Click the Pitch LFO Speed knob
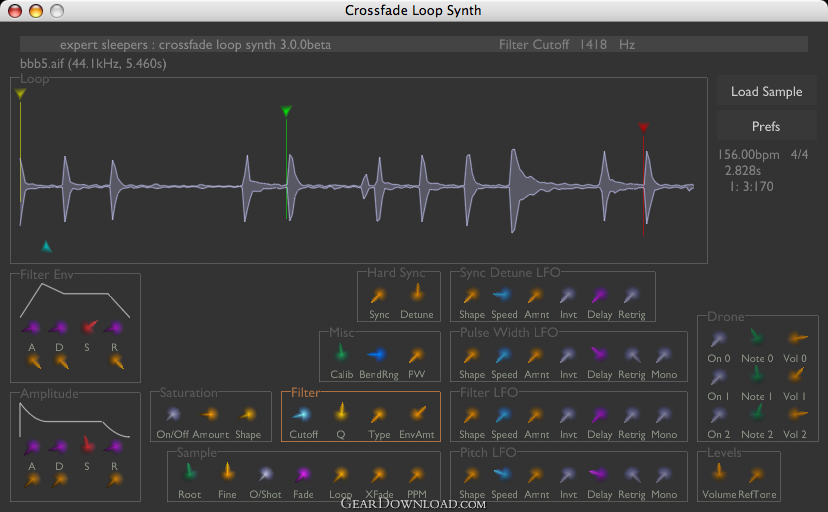828x512 pixels. coord(503,474)
